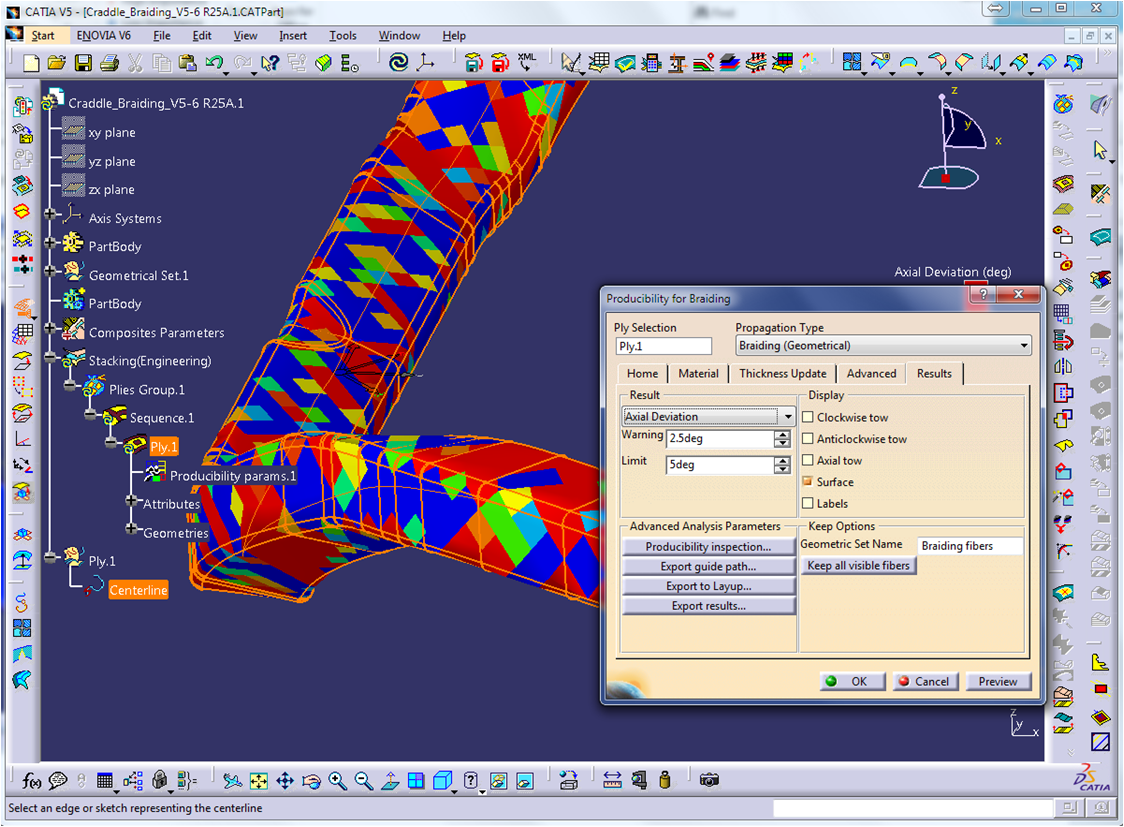Click the Pan view arrows icon
Viewport: 1124px width, 827px height.
[x=285, y=781]
